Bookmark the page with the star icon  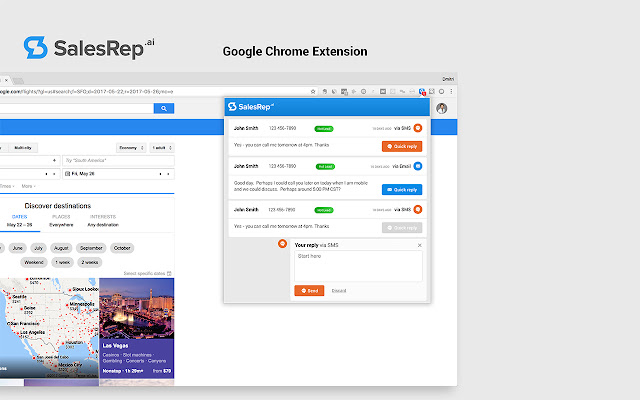click(x=313, y=92)
